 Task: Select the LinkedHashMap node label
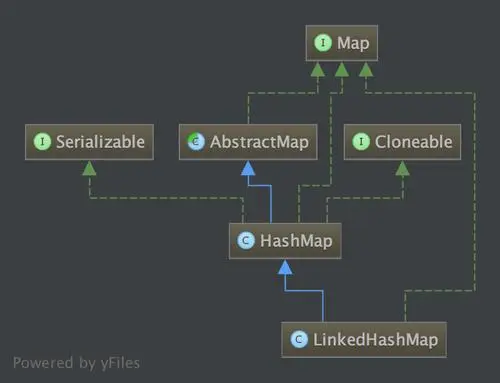click(376, 340)
